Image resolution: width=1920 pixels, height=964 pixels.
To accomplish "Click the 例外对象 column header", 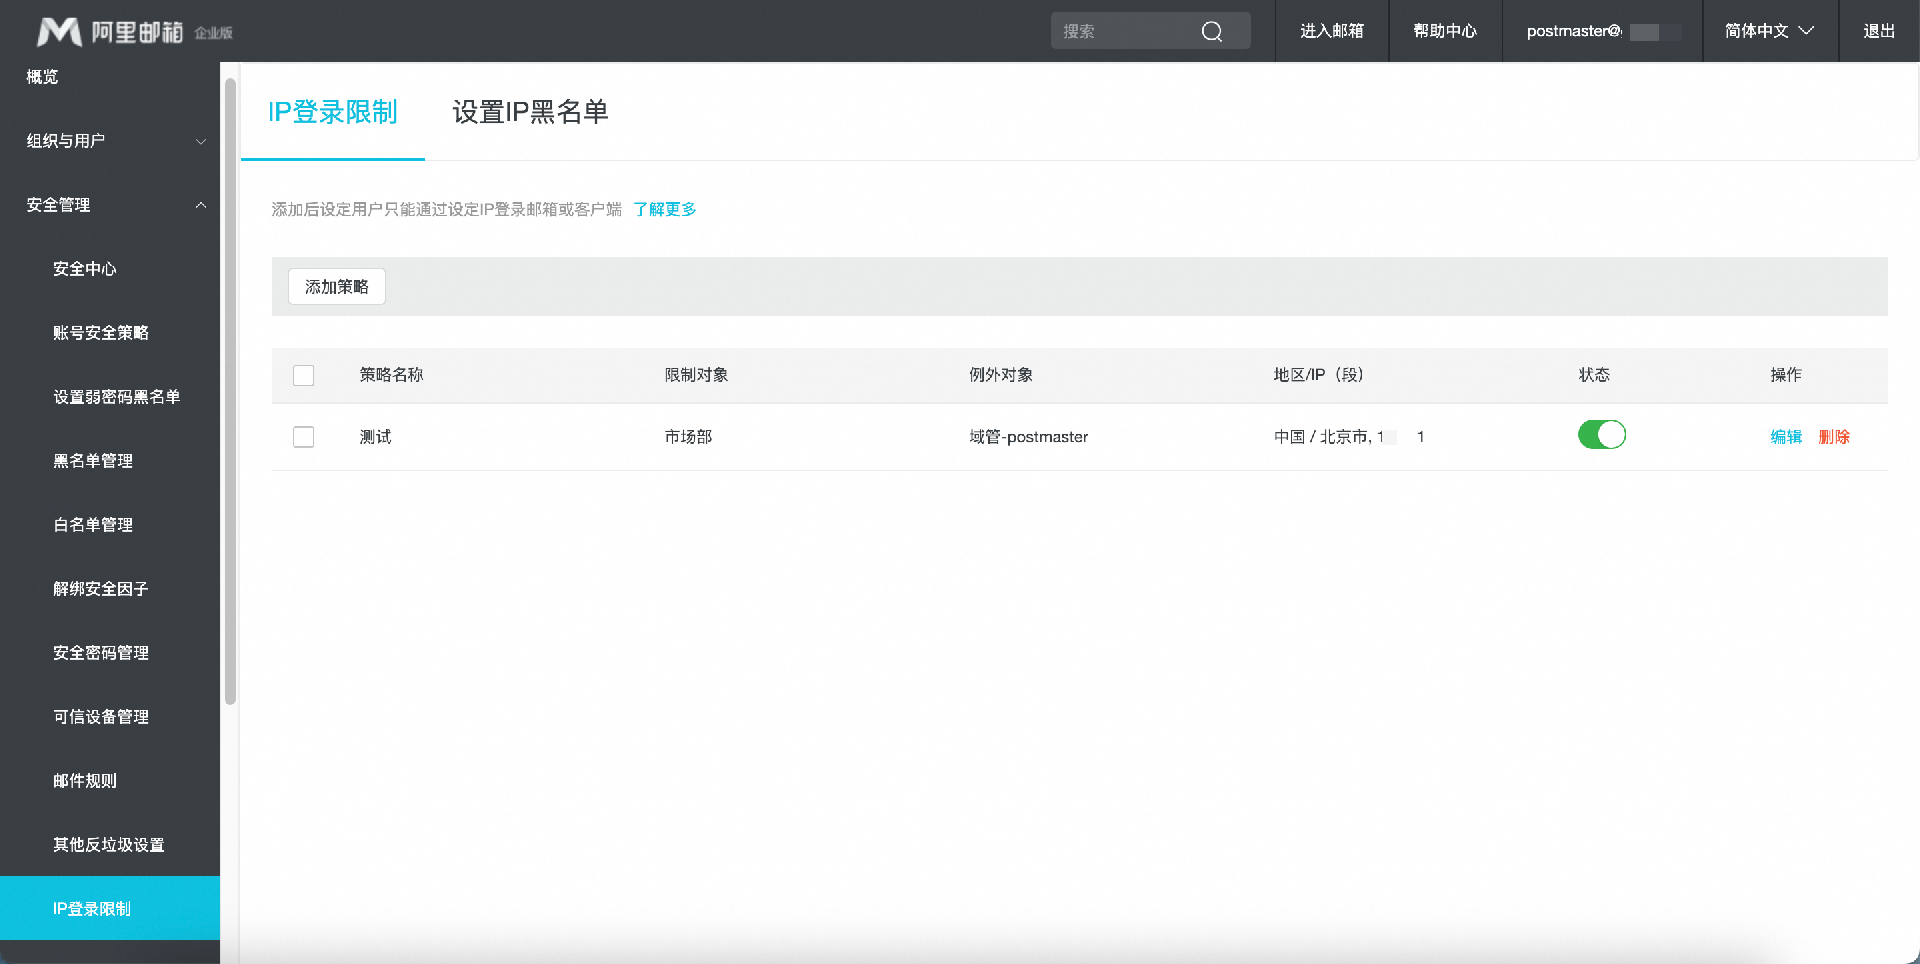I will point(1001,375).
